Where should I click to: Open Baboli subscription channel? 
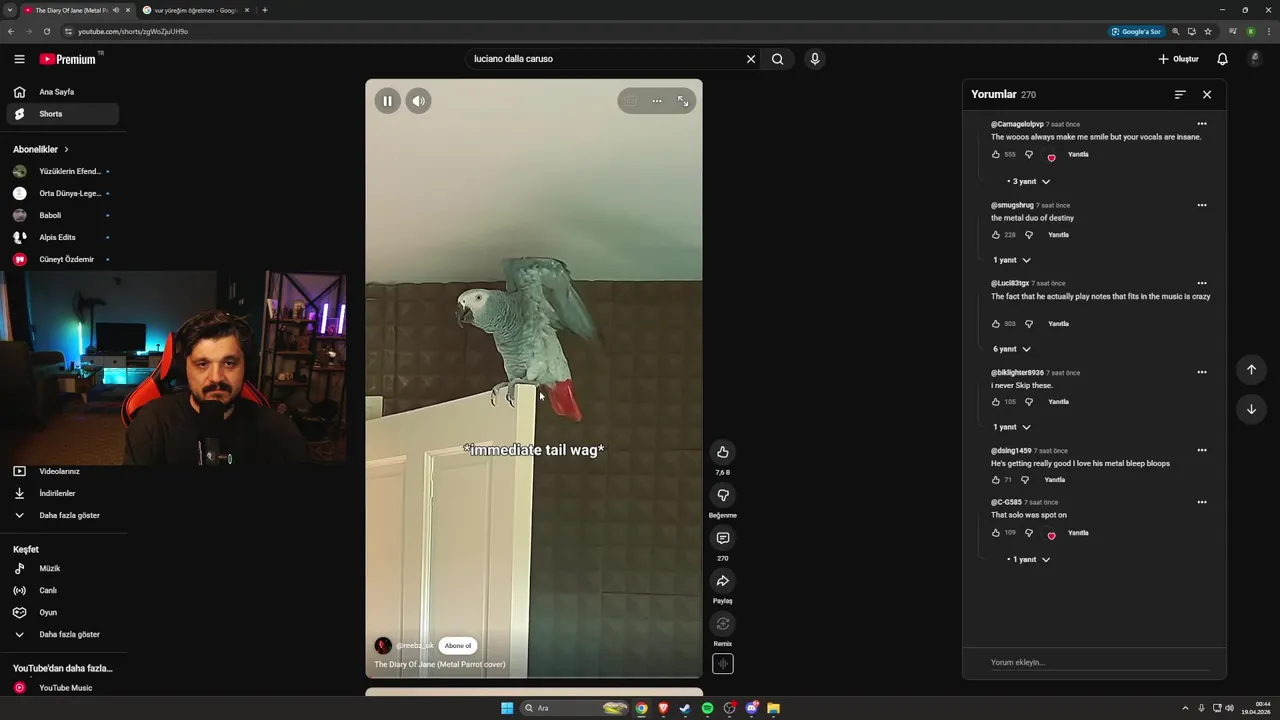(x=62, y=215)
